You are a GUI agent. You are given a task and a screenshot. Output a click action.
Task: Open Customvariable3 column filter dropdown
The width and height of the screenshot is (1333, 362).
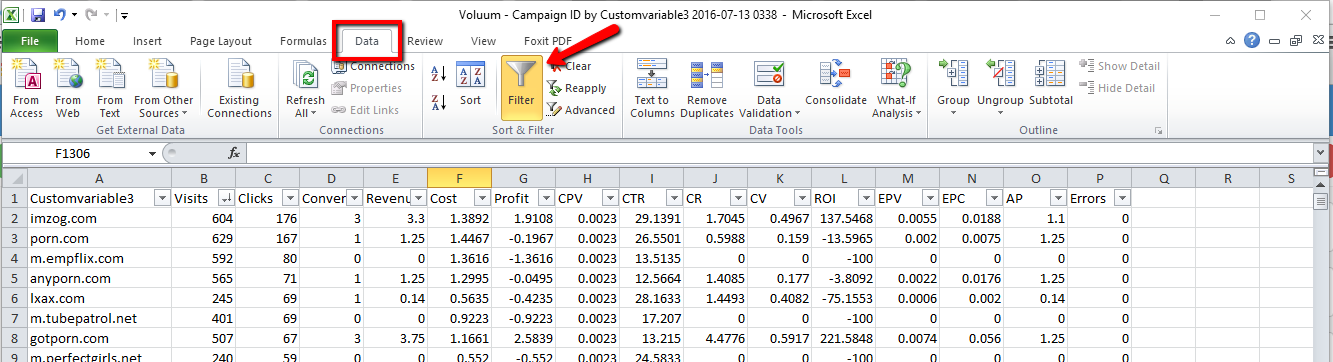coord(162,198)
